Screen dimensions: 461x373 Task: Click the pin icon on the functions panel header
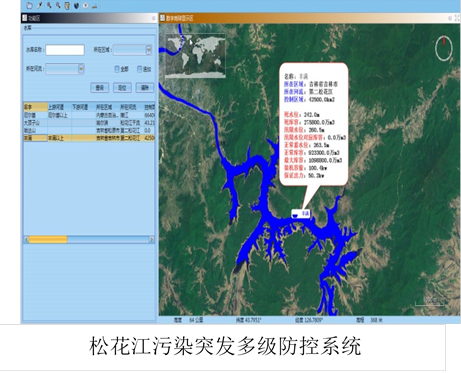[153, 18]
